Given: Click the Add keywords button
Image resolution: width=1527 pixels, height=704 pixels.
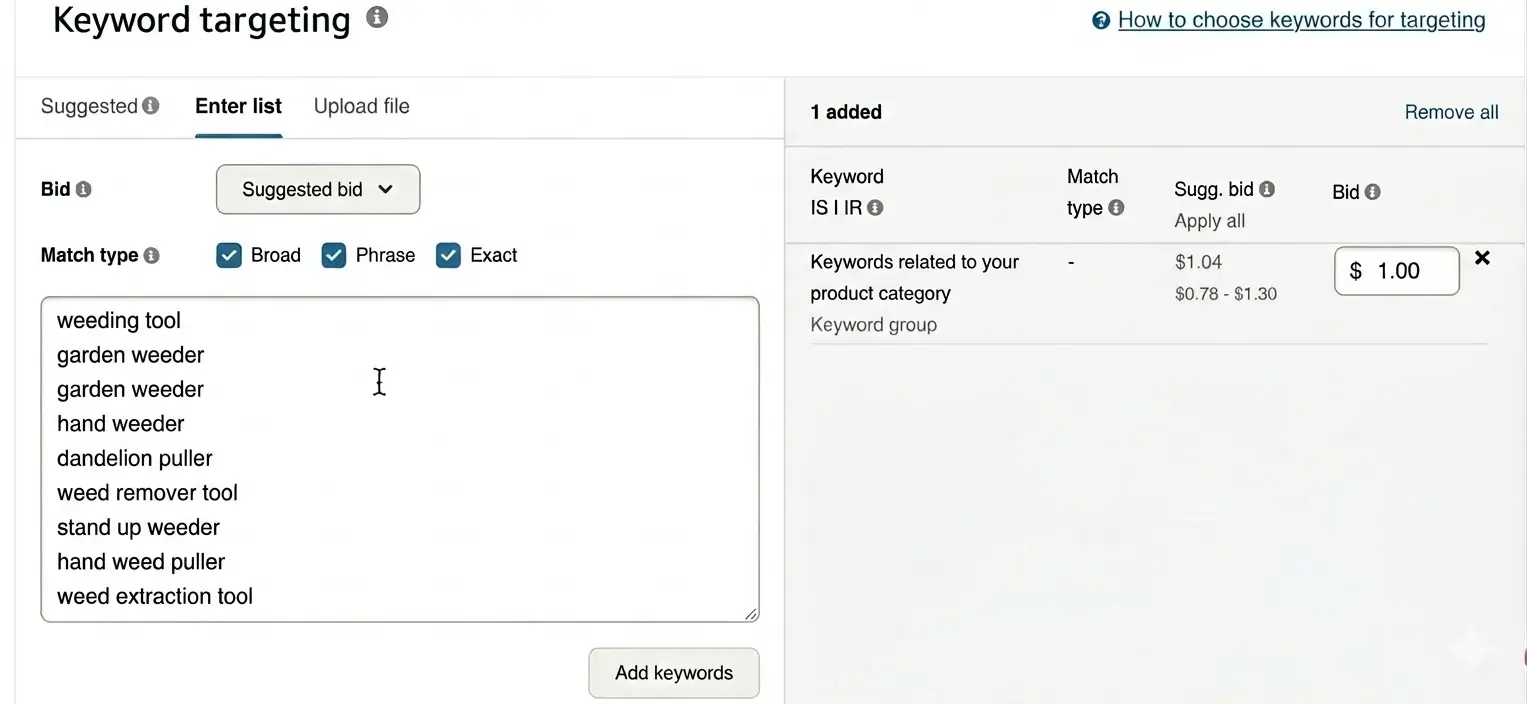Looking at the screenshot, I should click(x=673, y=673).
